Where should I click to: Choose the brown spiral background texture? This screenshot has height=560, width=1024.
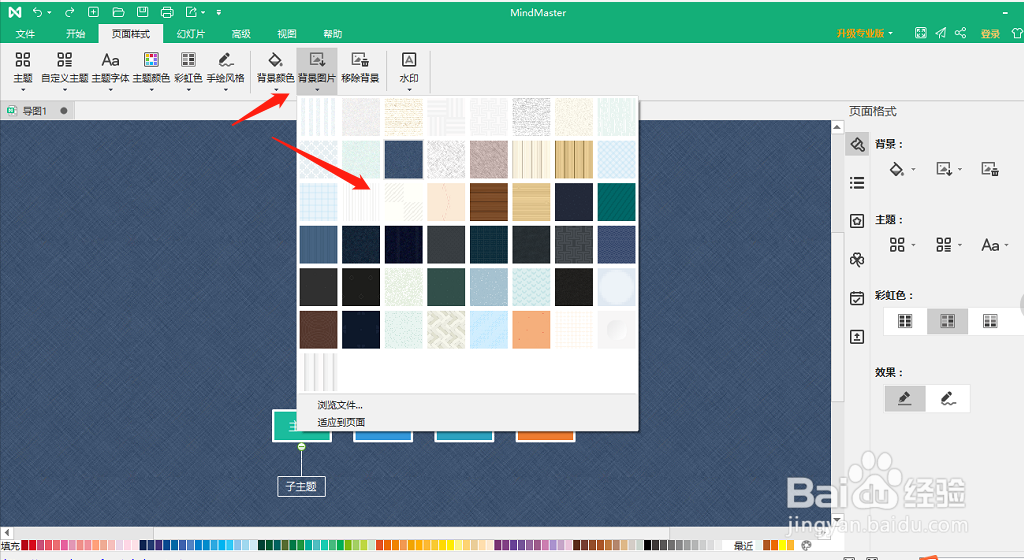[319, 330]
